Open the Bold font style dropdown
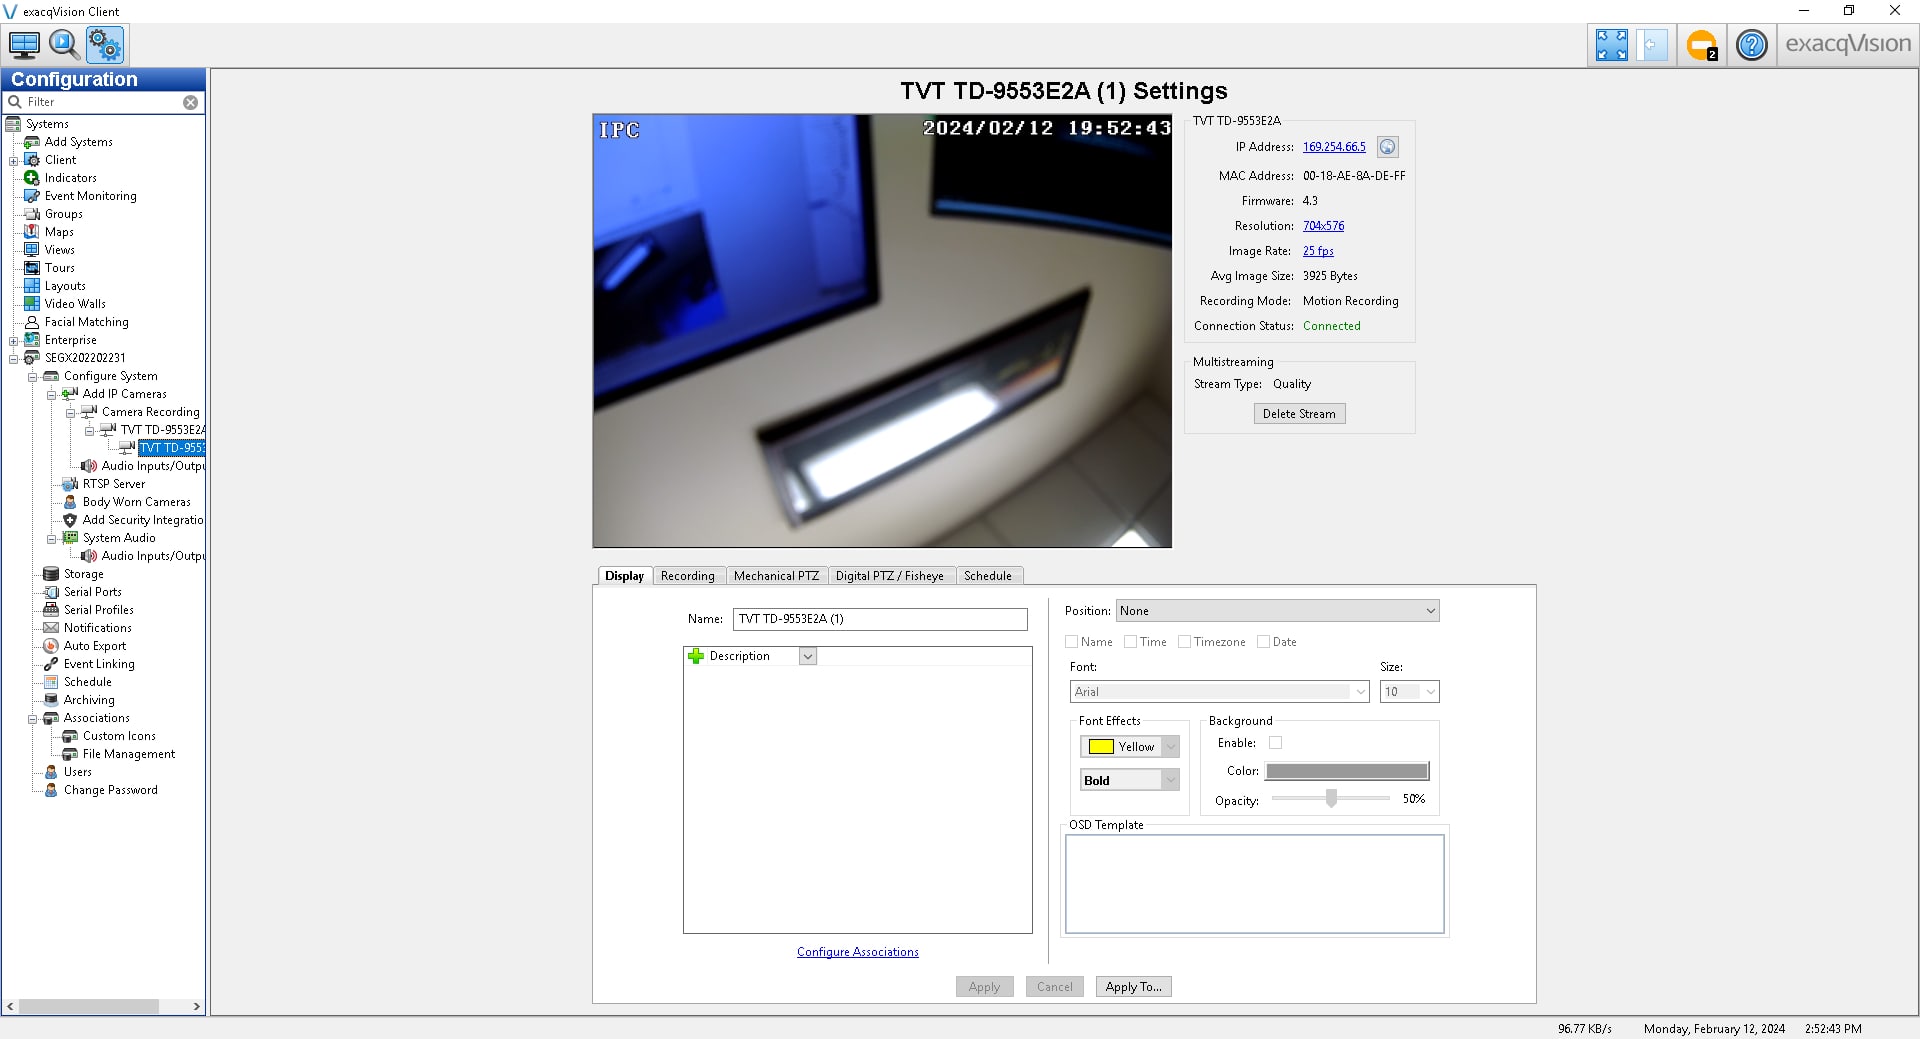The height and width of the screenshot is (1039, 1920). (1130, 780)
